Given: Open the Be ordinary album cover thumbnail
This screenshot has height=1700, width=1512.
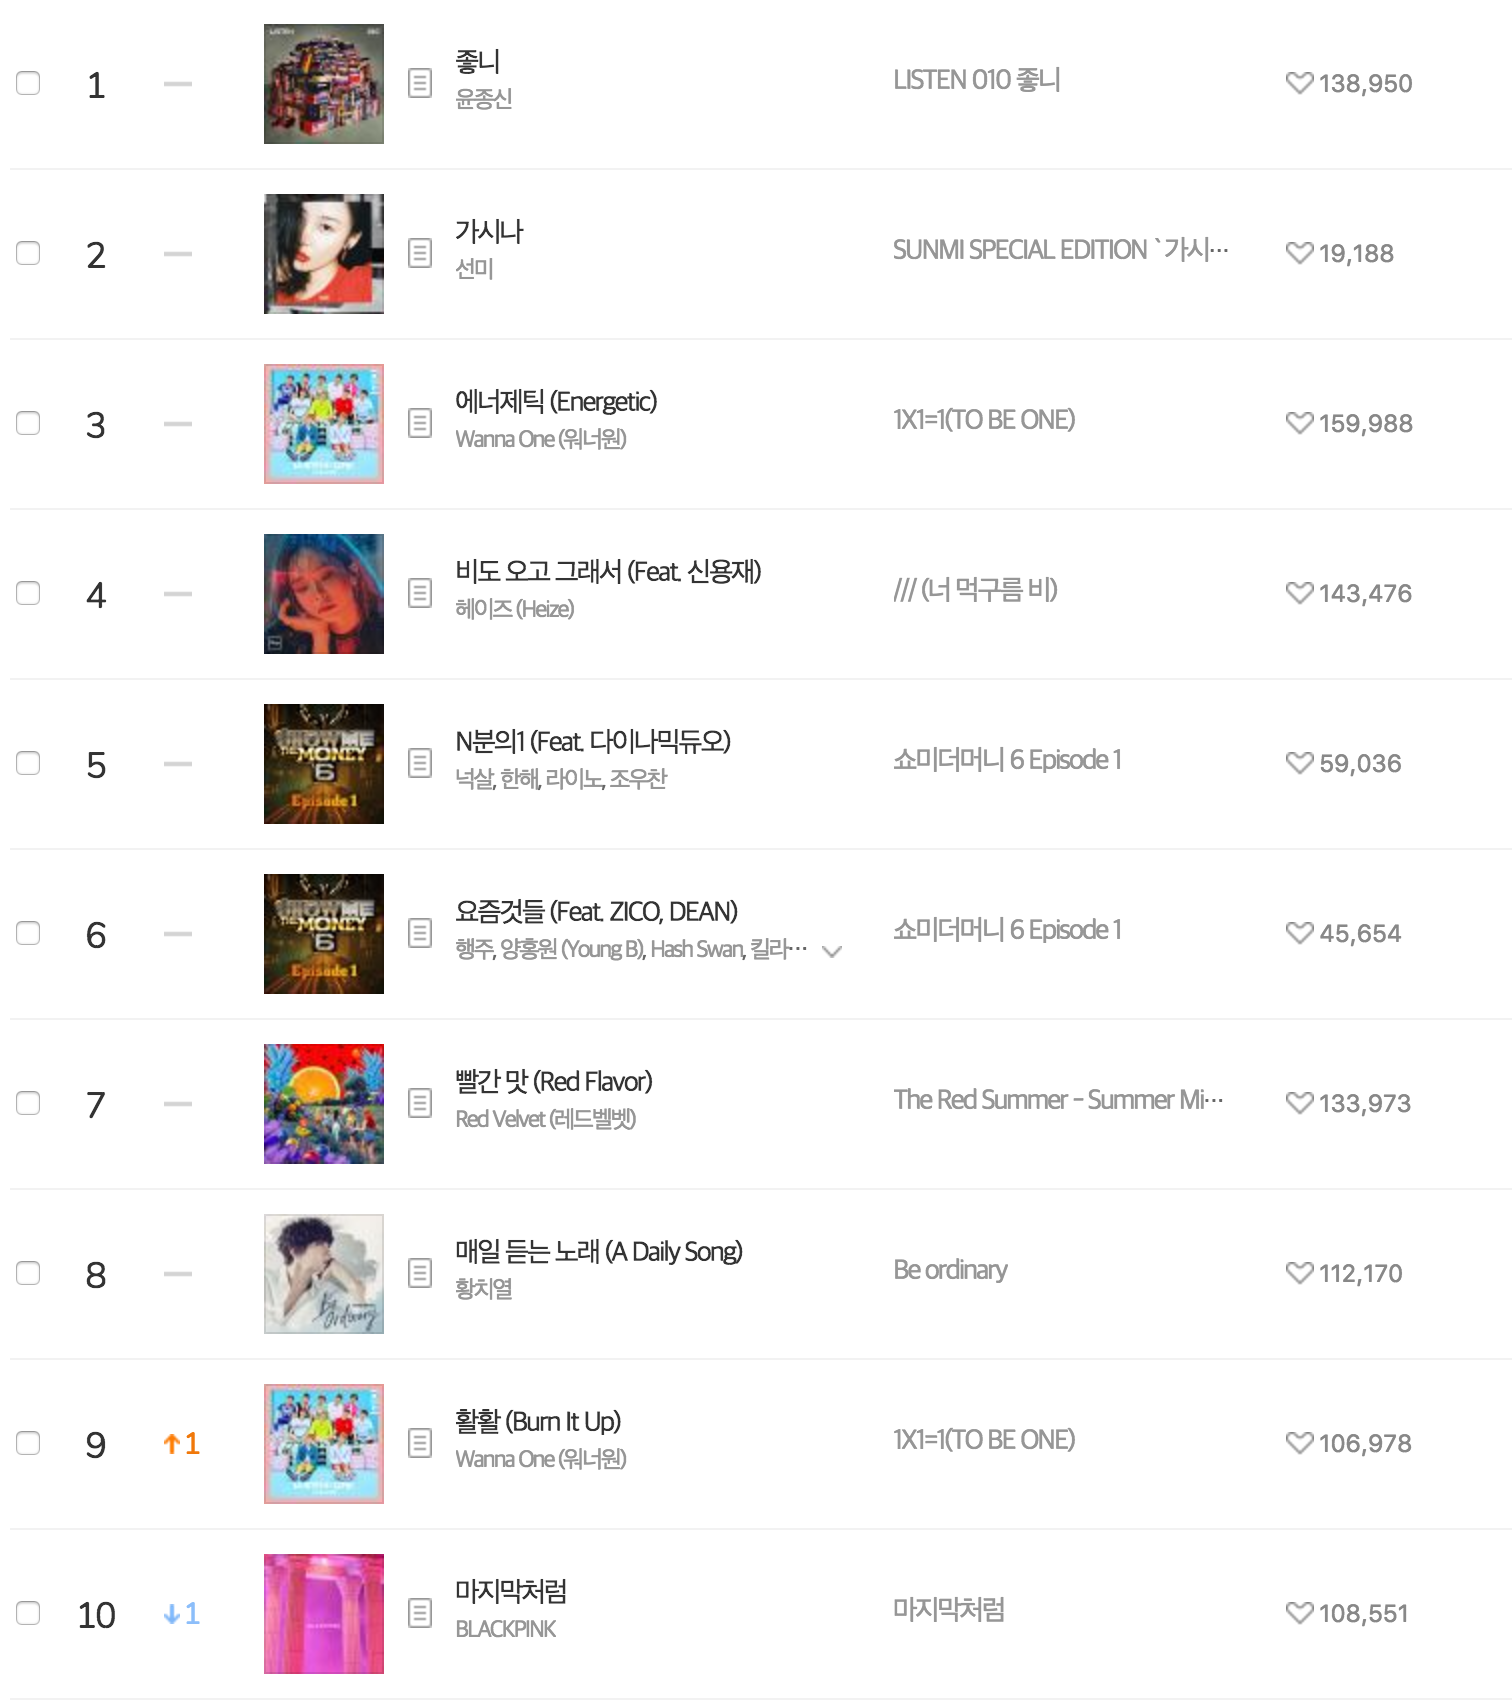Looking at the screenshot, I should (323, 1274).
